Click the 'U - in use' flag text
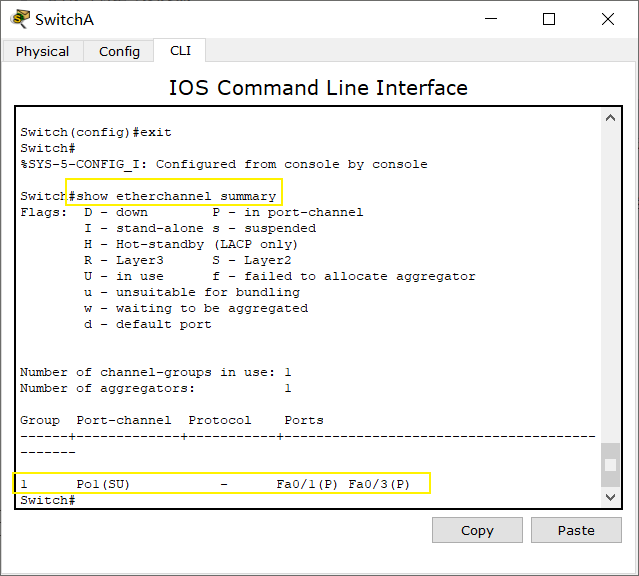The height and width of the screenshot is (576, 639). 124,276
